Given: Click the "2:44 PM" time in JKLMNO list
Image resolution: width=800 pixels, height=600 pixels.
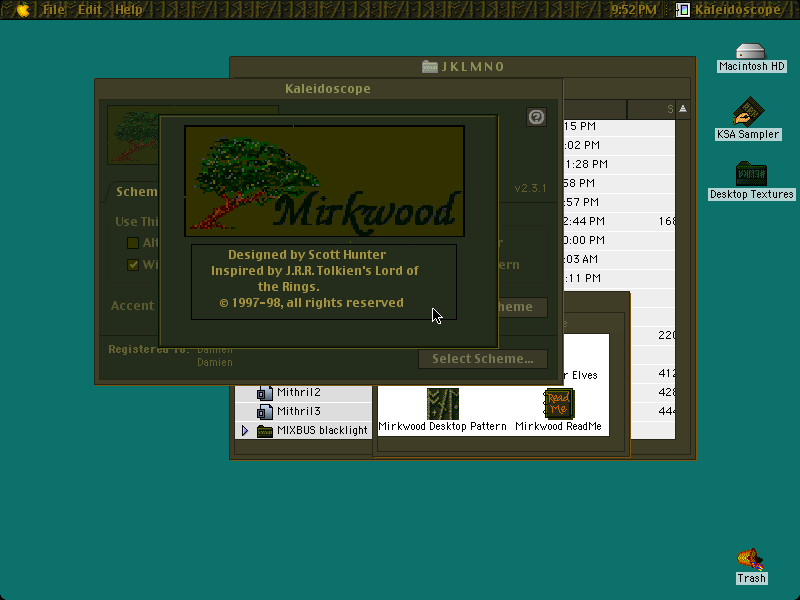Looking at the screenshot, I should [x=584, y=221].
